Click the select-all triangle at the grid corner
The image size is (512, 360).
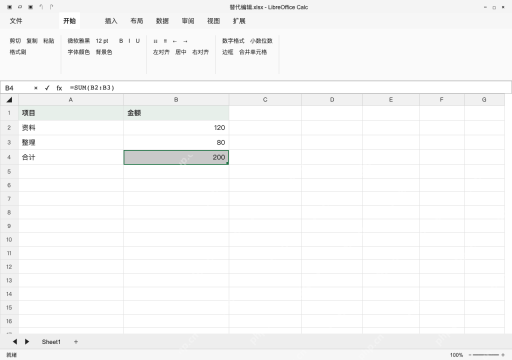click(x=9, y=100)
